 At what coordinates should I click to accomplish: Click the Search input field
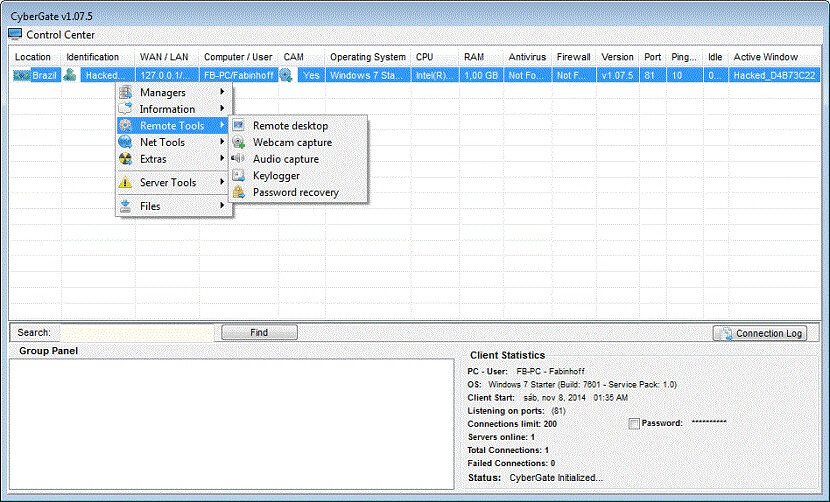[x=137, y=333]
